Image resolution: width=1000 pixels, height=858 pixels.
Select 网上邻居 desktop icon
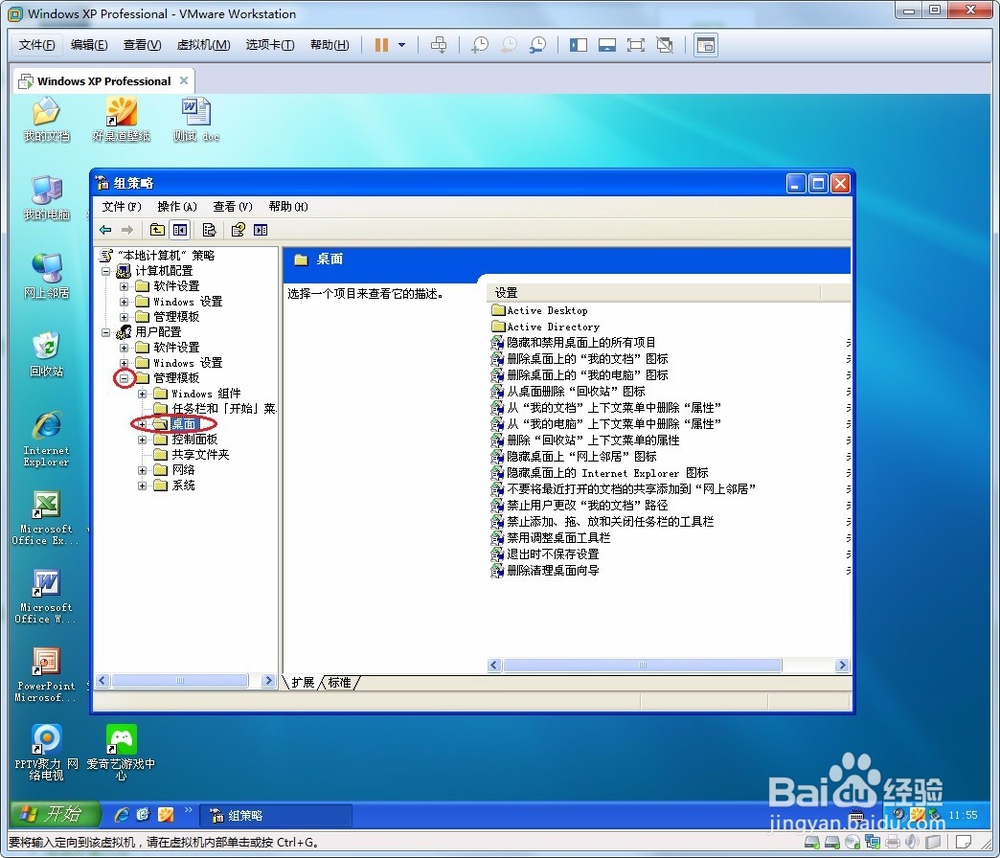46,276
